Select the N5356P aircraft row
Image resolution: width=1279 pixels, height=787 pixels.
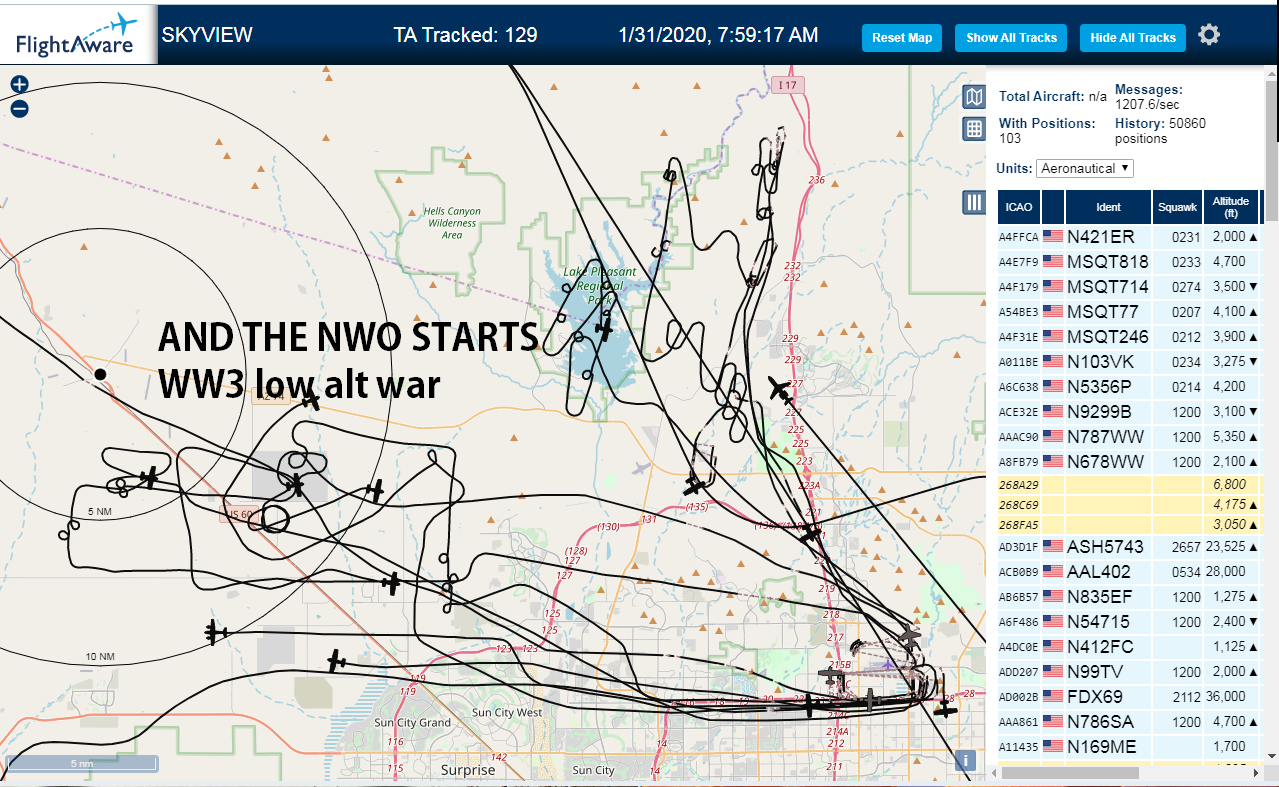coord(1129,387)
